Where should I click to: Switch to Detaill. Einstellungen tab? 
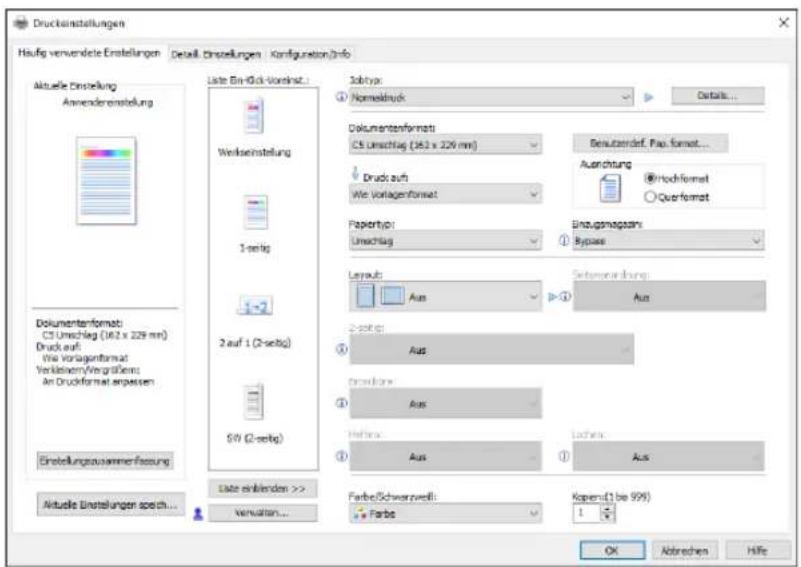pyautogui.click(x=216, y=54)
